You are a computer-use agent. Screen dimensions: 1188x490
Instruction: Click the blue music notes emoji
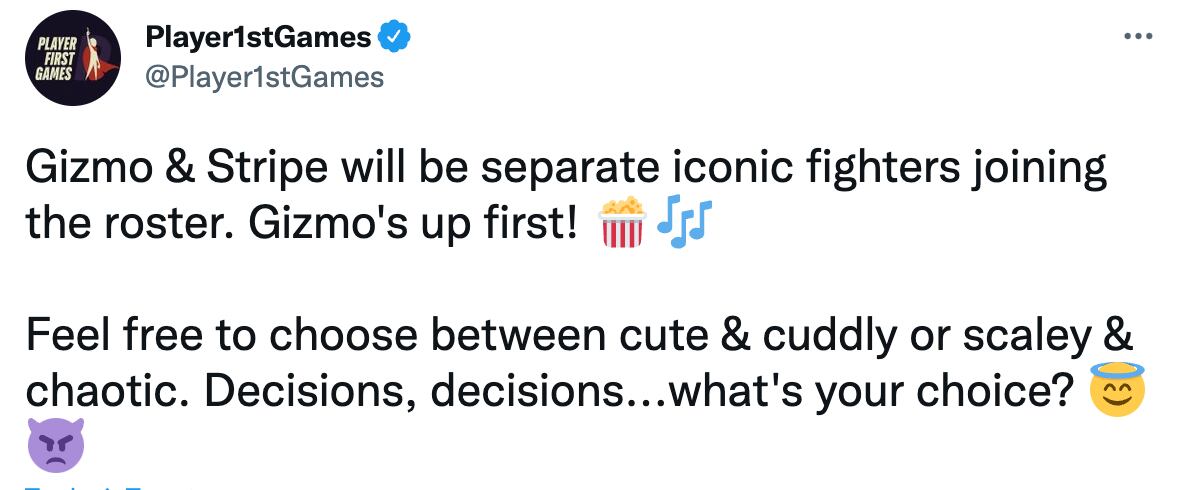click(683, 223)
